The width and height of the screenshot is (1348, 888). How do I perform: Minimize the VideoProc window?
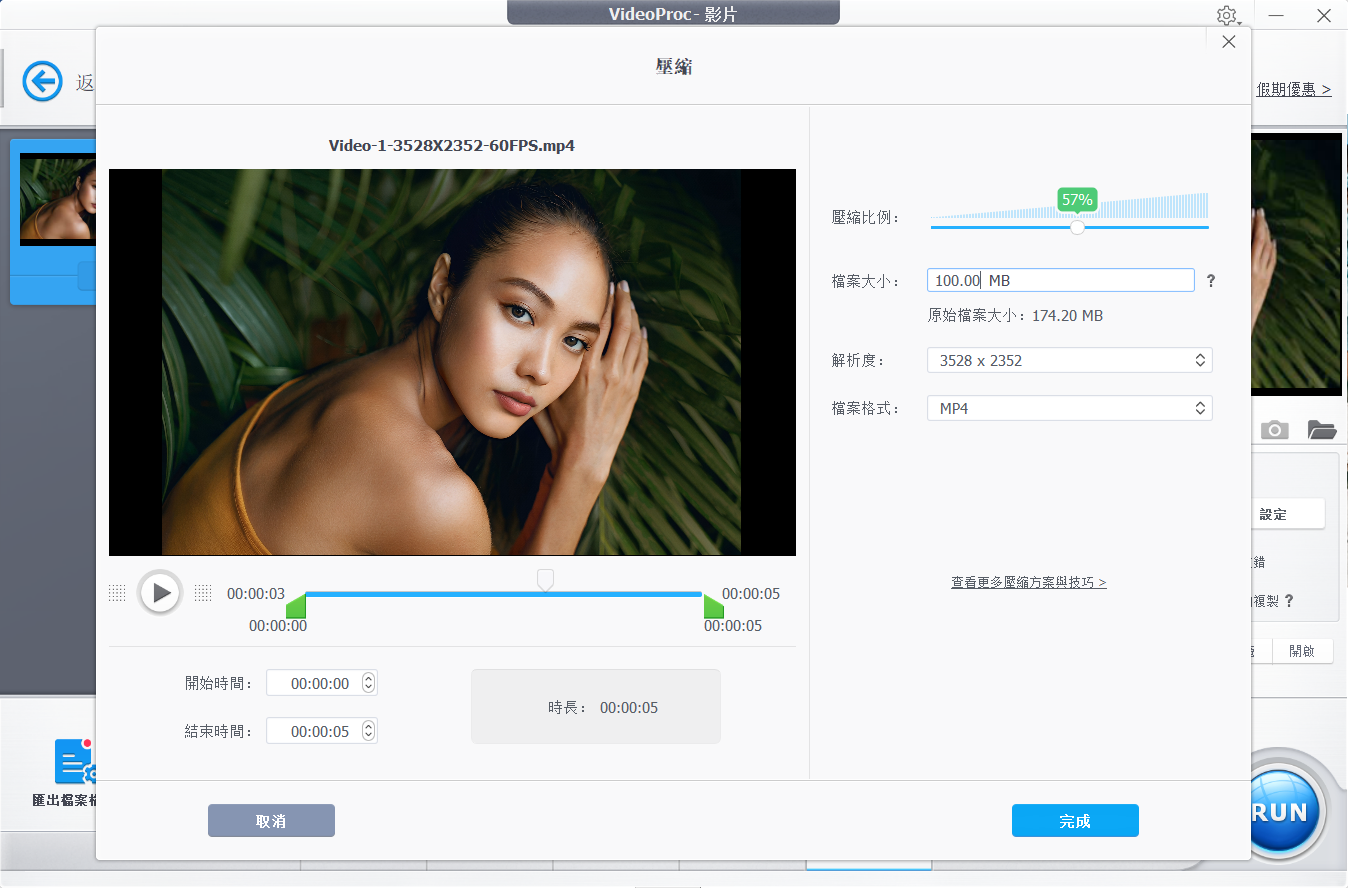pos(1276,16)
